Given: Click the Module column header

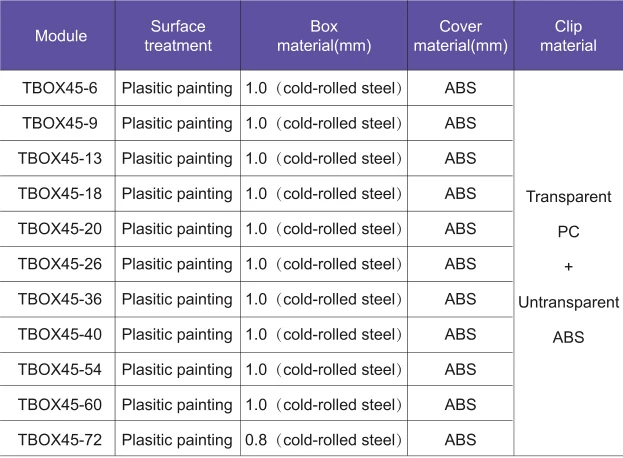Looking at the screenshot, I should [x=60, y=36].
